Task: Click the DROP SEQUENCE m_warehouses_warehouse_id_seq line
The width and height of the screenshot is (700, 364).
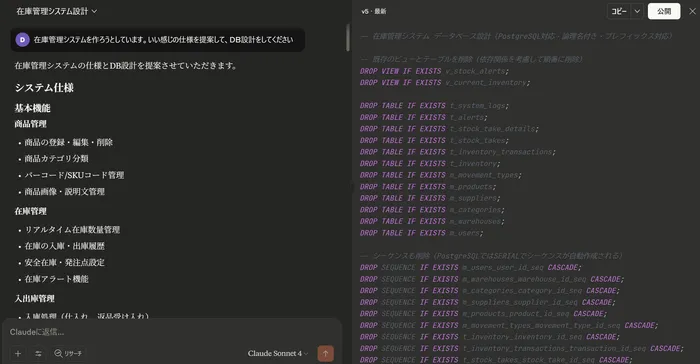Action: point(492,279)
